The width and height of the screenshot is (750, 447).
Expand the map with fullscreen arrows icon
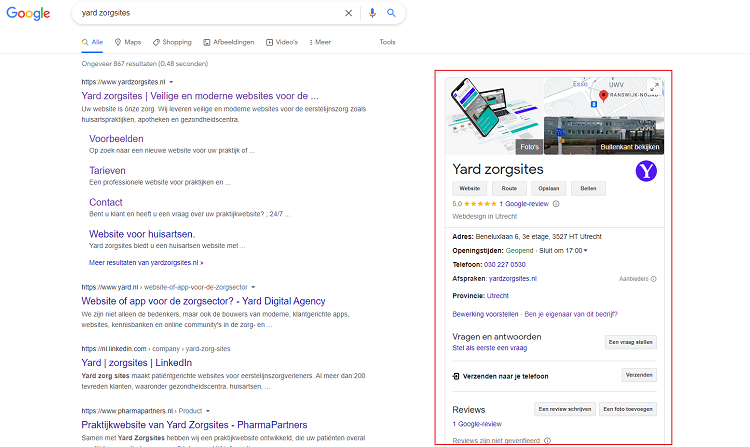pyautogui.click(x=654, y=86)
